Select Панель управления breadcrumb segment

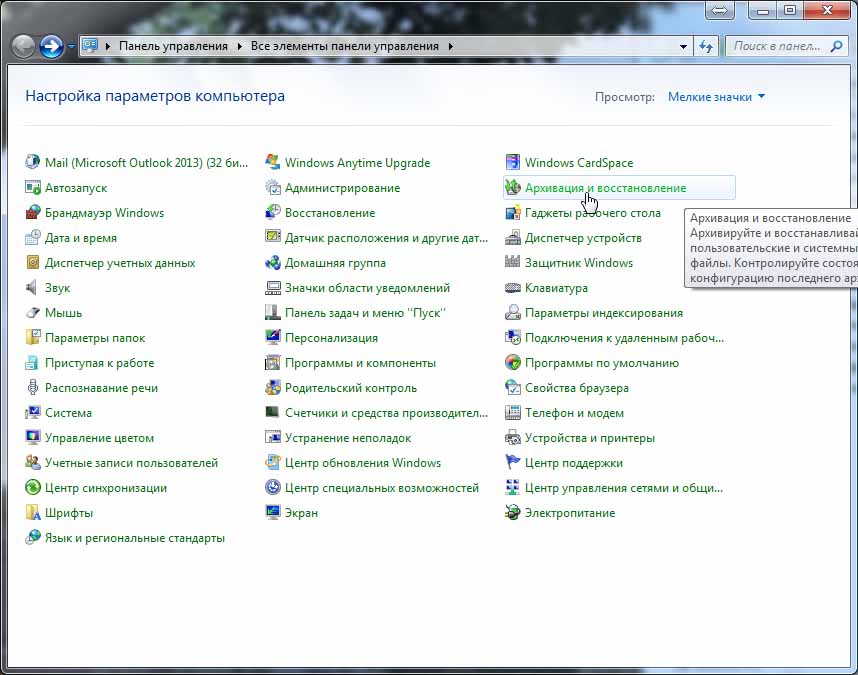[173, 46]
